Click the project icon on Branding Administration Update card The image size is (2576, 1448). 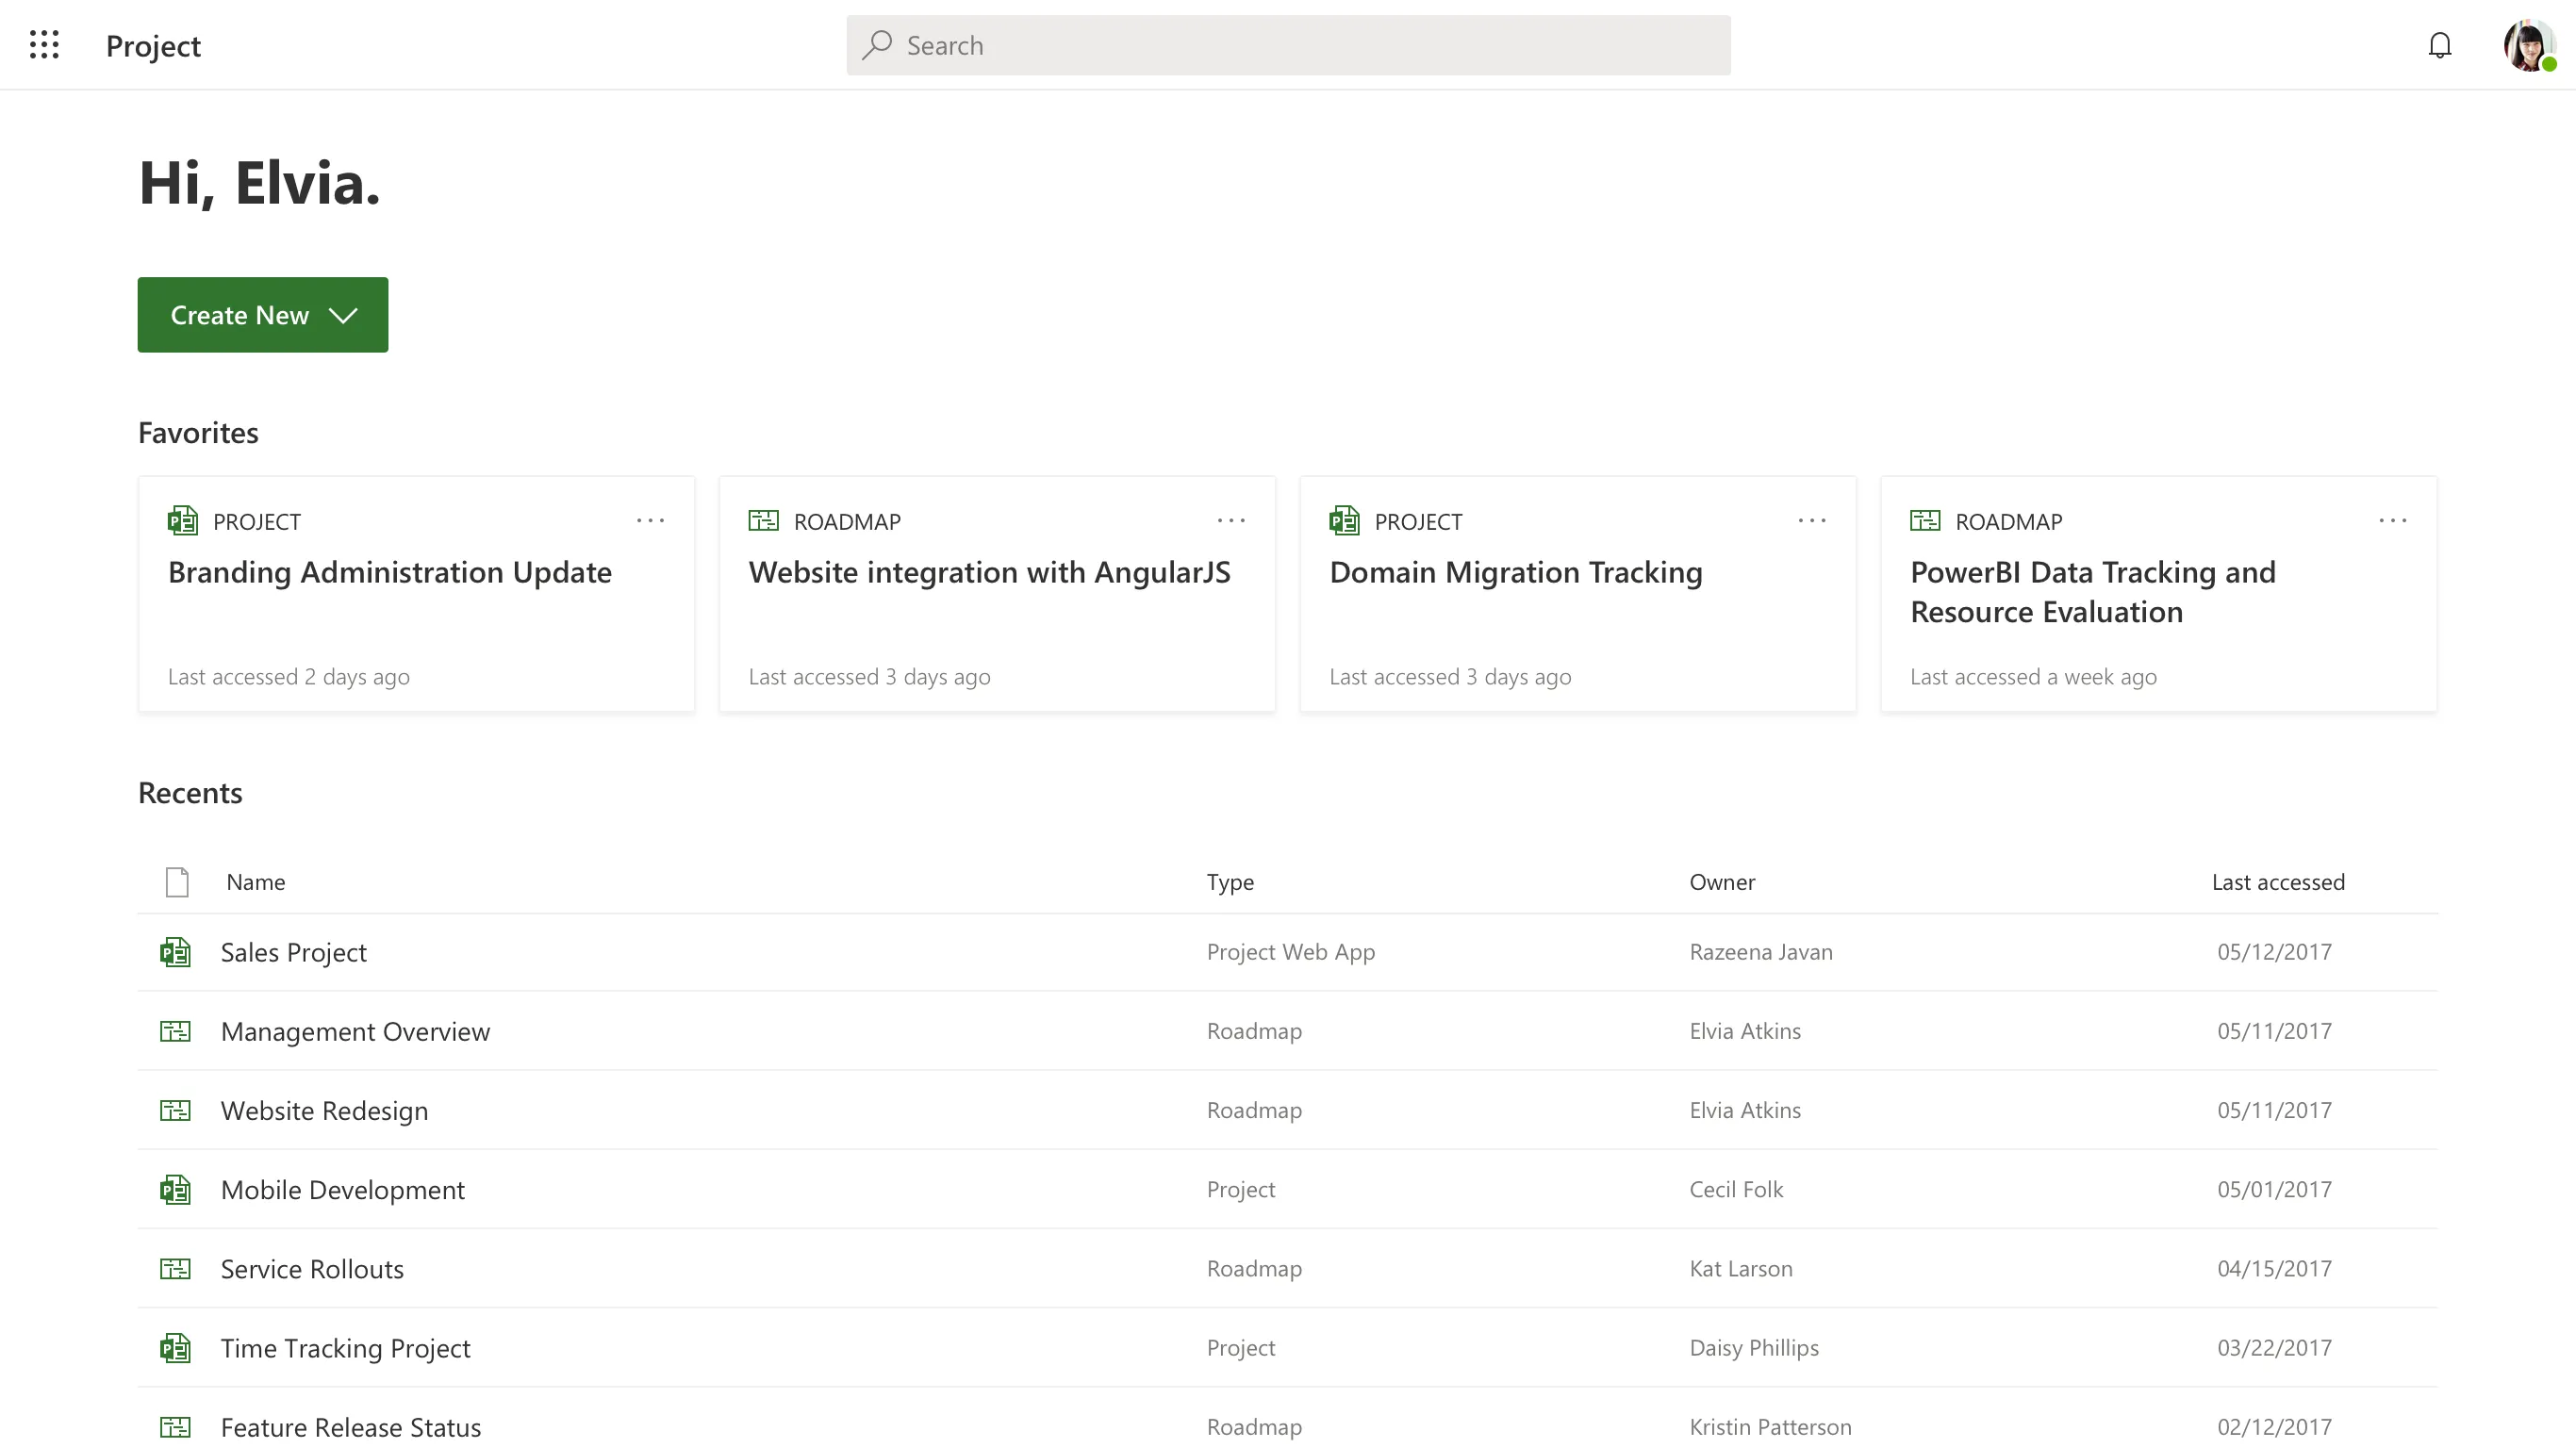(182, 521)
